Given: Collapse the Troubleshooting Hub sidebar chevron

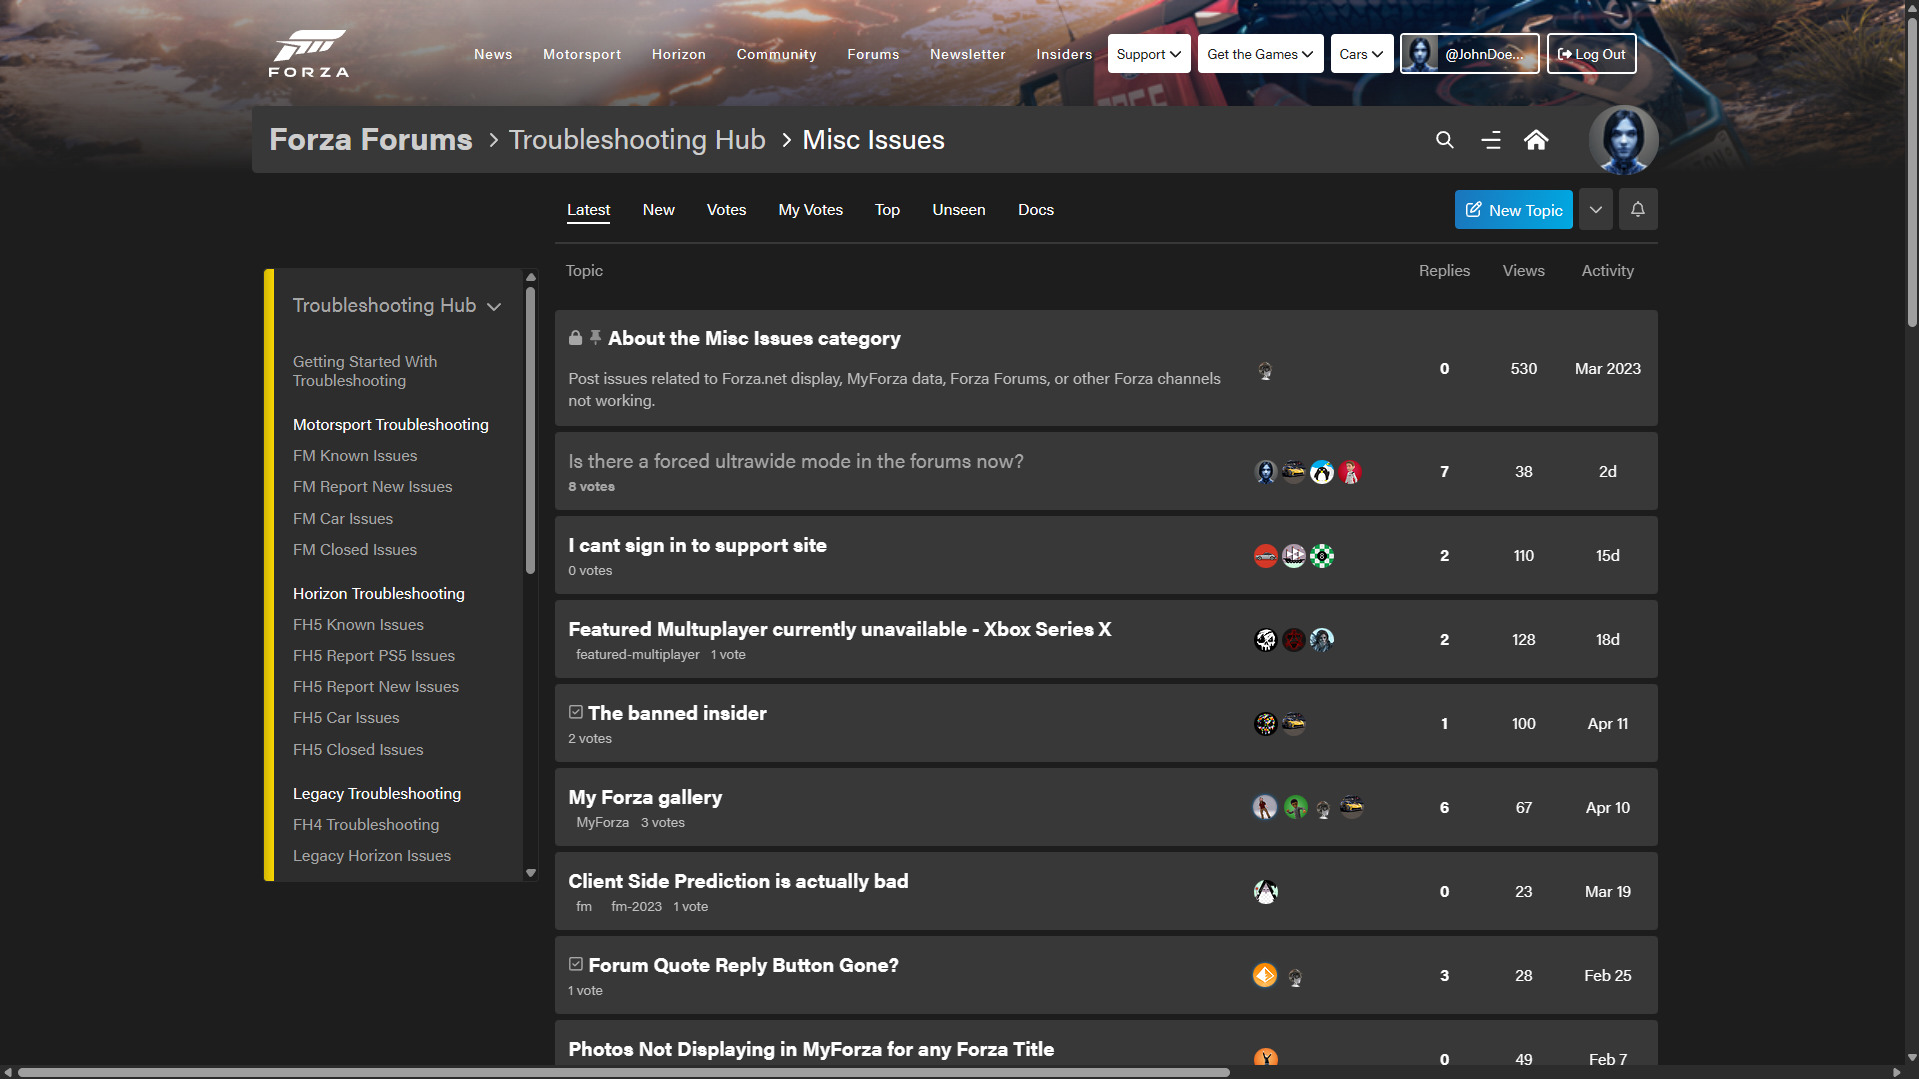Looking at the screenshot, I should point(494,306).
